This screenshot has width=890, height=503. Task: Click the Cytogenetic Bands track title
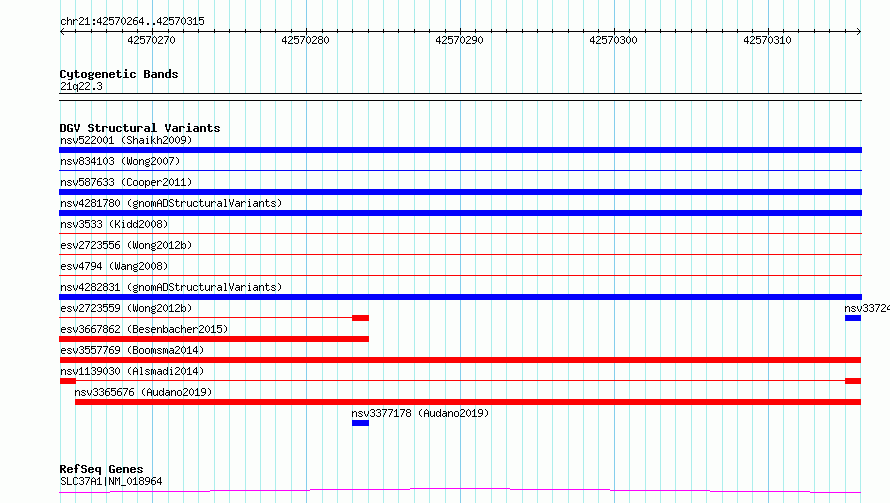pos(119,74)
